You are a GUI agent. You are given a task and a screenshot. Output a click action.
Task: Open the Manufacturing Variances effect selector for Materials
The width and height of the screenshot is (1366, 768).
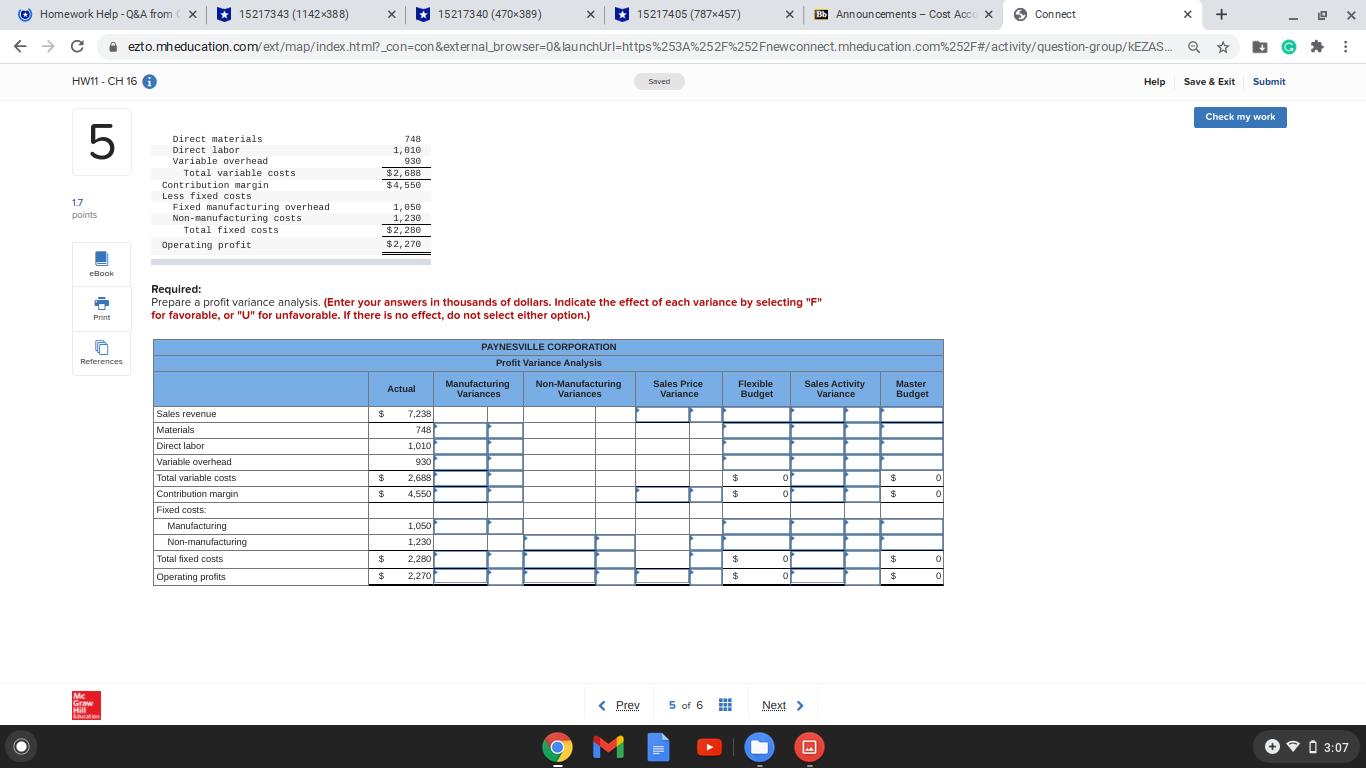coord(505,430)
